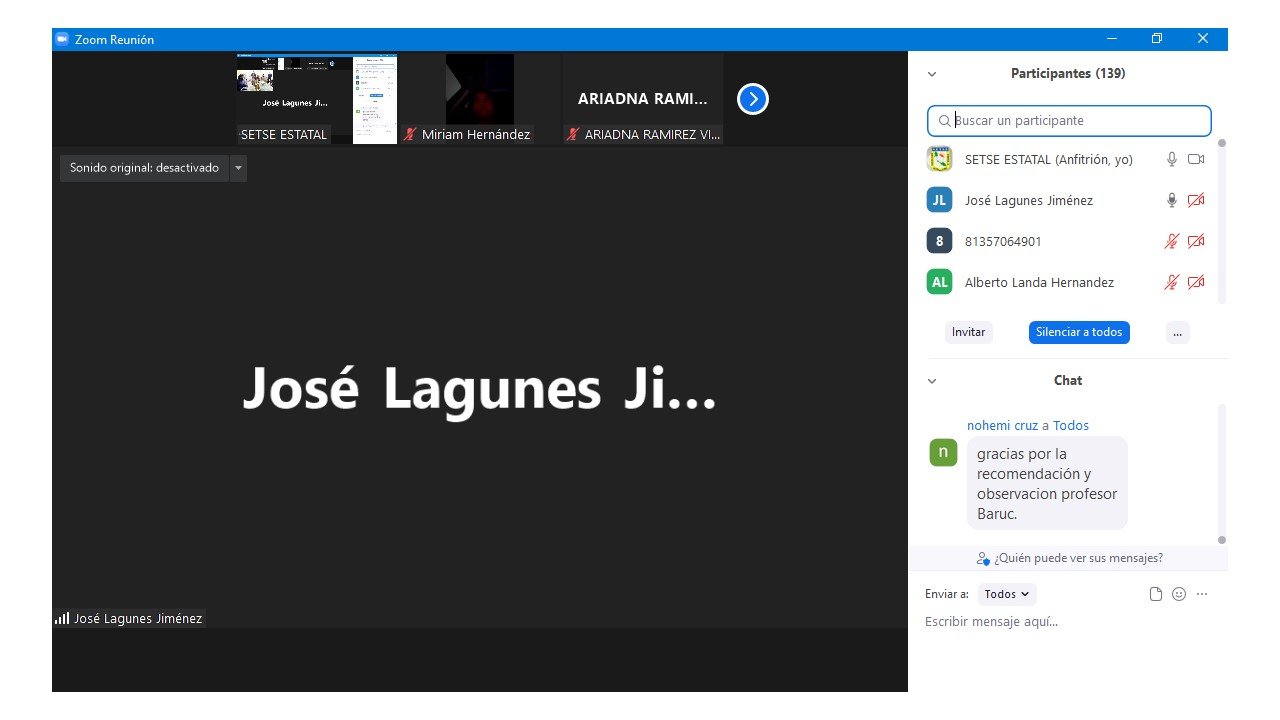Viewport: 1280px width, 720px height.
Task: Open the Enviar a Todos dropdown
Action: pos(1006,594)
